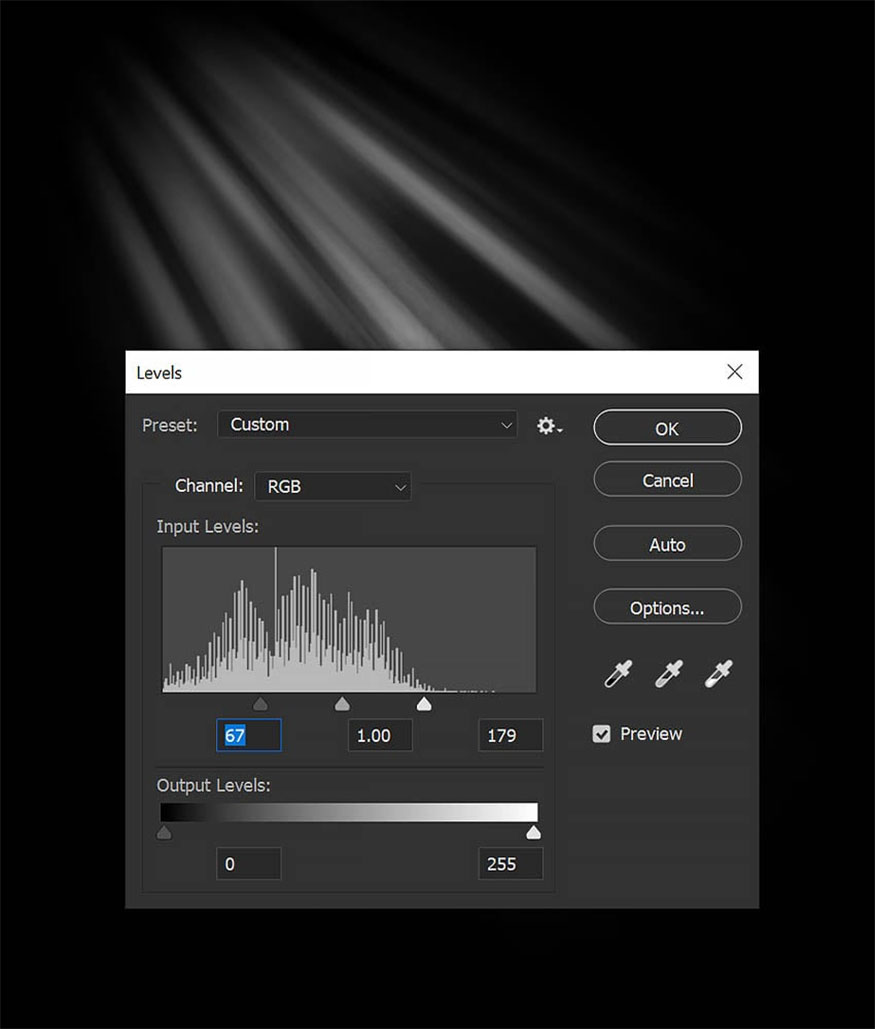This screenshot has width=875, height=1029.
Task: Open the preset options gear menu
Action: [x=549, y=426]
